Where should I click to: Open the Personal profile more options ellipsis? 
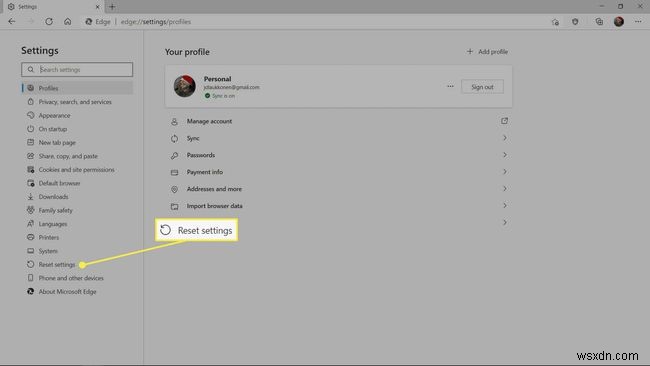(450, 86)
